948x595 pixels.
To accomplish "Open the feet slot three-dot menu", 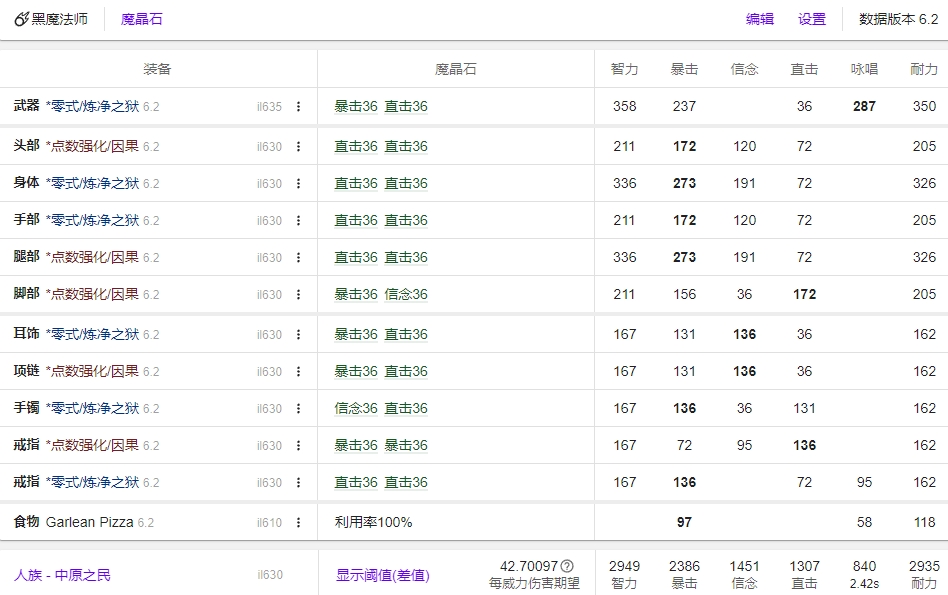I will (298, 294).
